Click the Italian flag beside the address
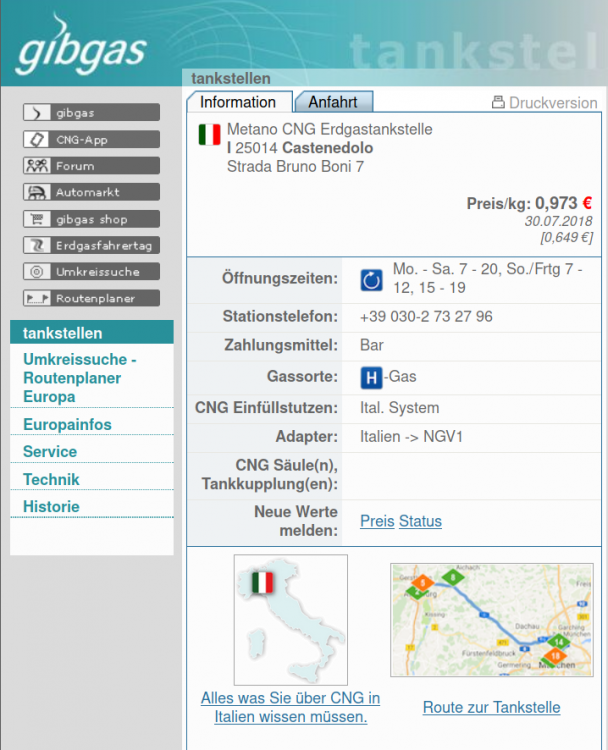 point(210,134)
